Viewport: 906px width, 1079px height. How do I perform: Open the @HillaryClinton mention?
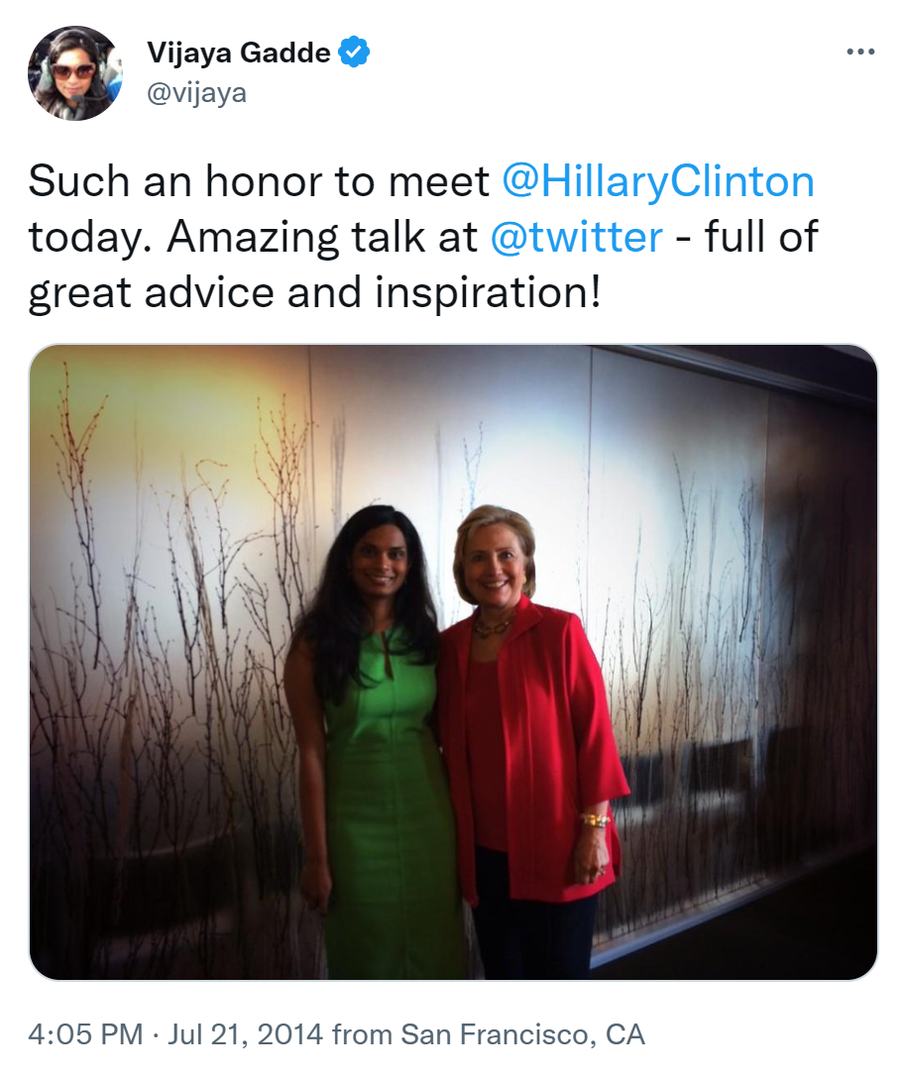pos(657,182)
